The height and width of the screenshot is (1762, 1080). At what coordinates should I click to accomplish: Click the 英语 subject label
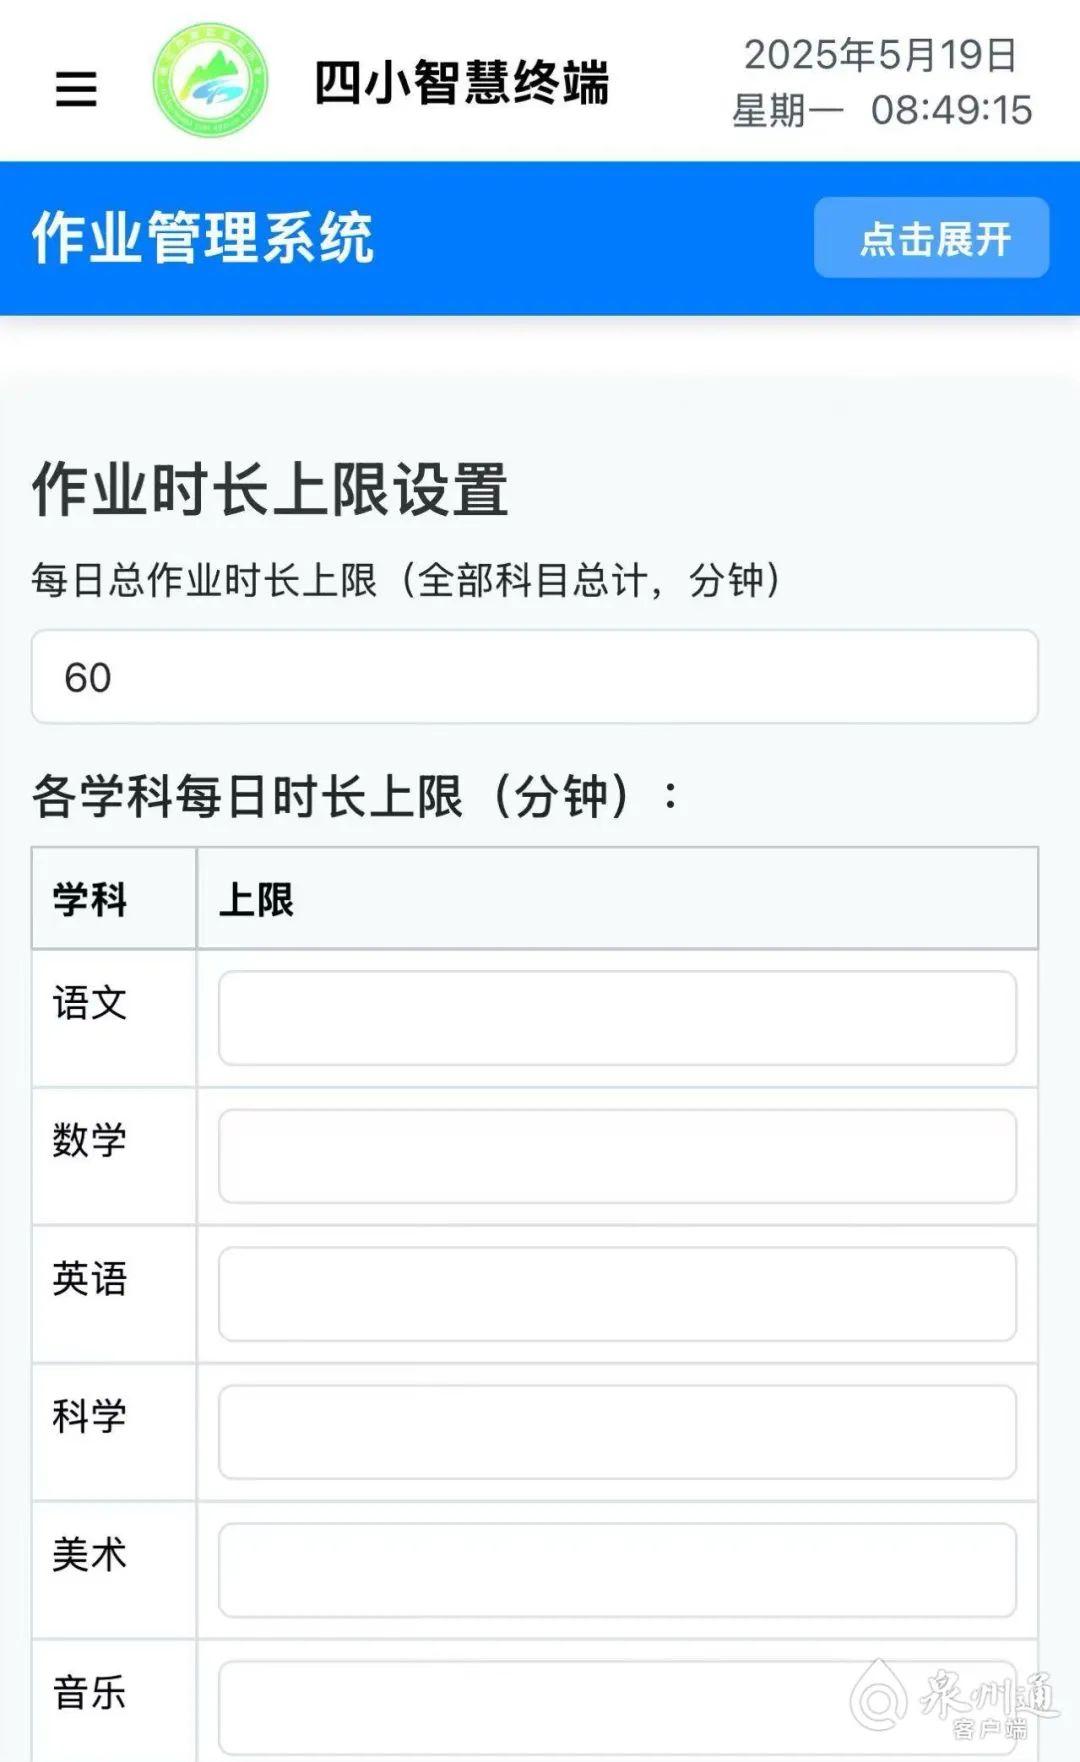click(x=90, y=1279)
